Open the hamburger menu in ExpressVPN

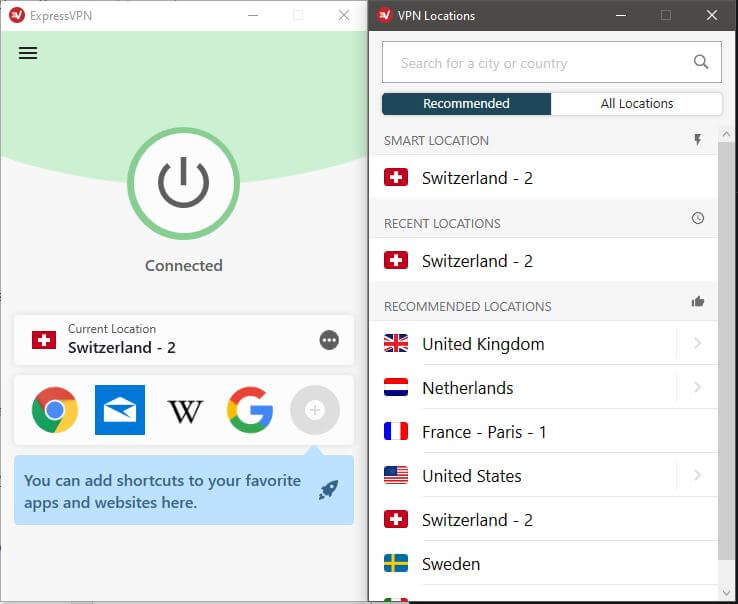pos(28,53)
